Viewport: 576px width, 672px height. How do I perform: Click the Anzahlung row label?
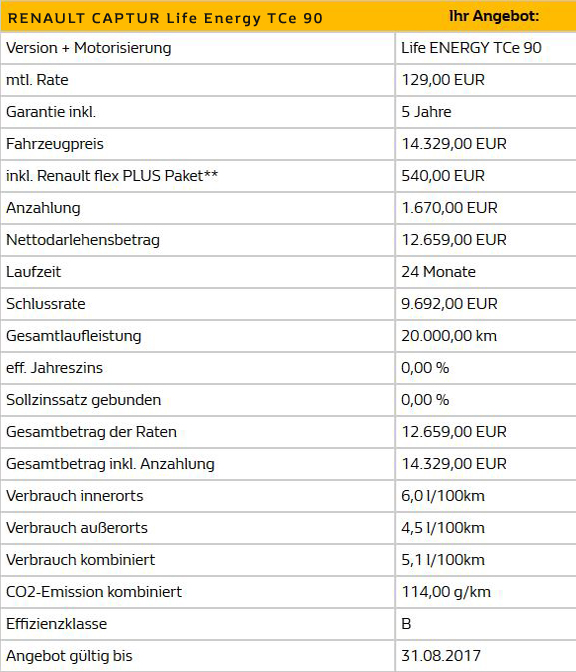(x=43, y=208)
